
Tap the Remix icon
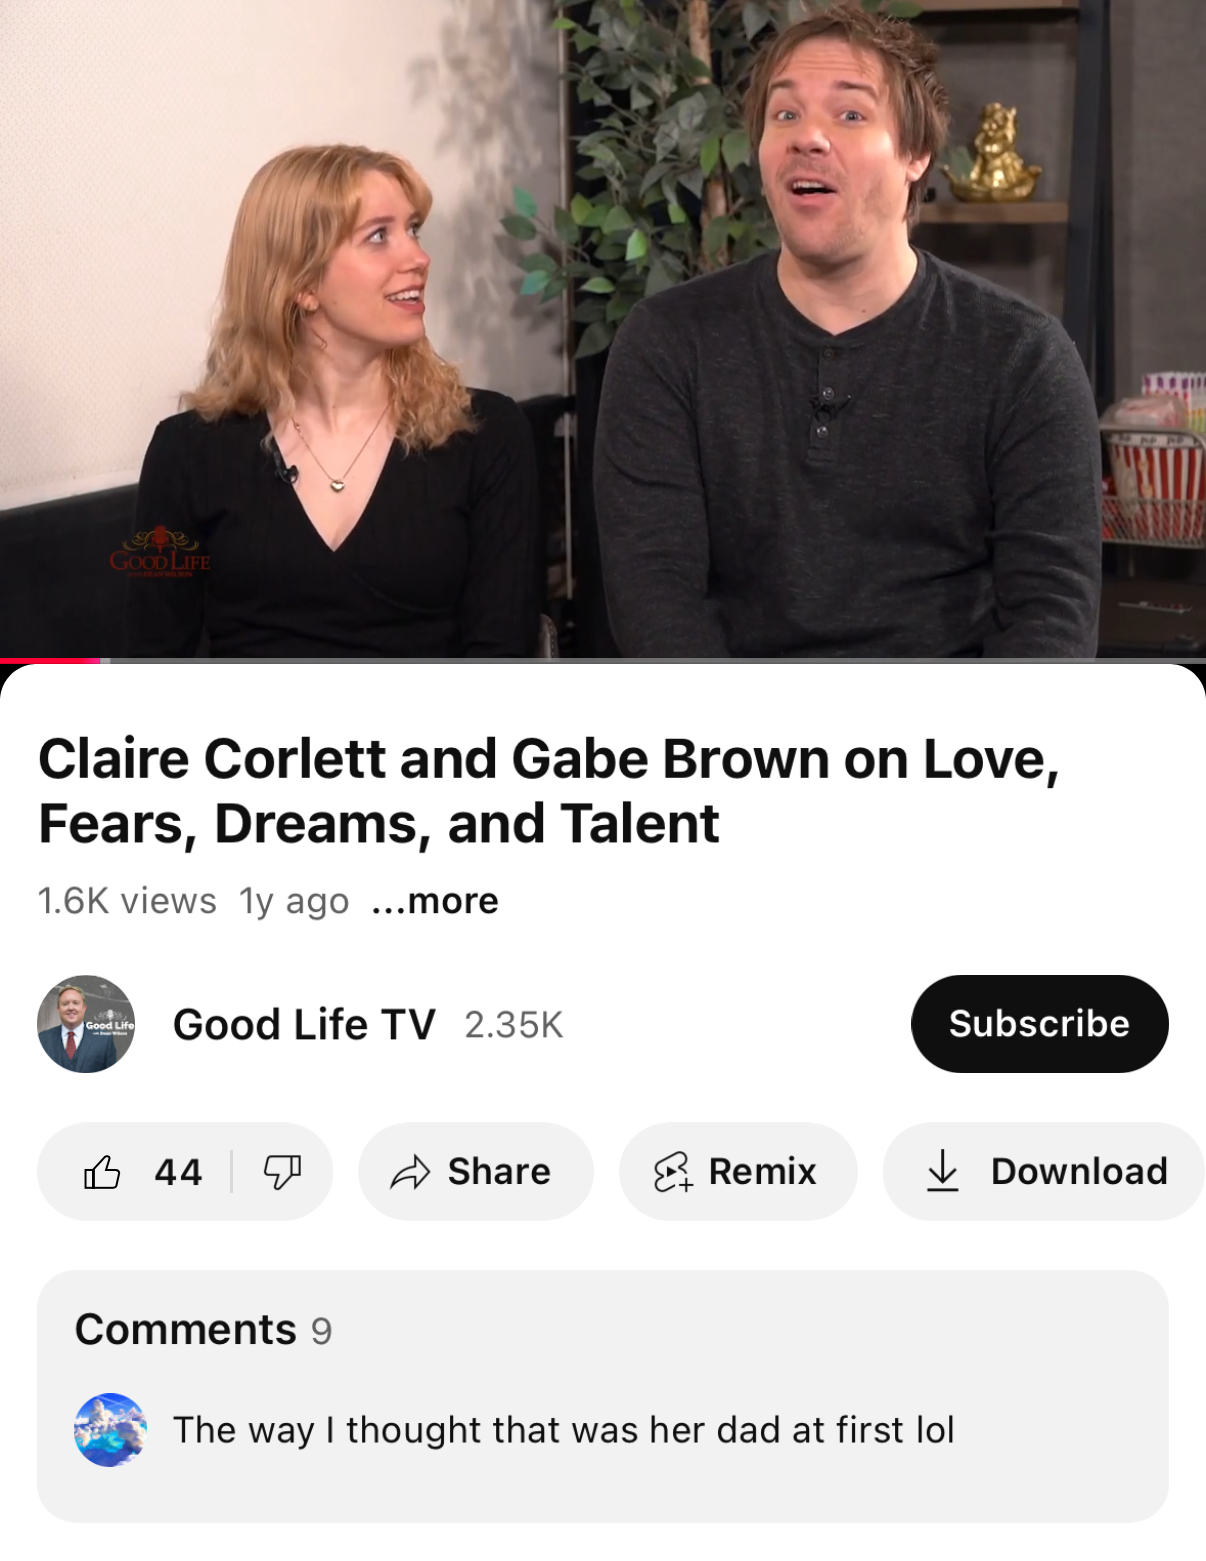(x=673, y=1171)
